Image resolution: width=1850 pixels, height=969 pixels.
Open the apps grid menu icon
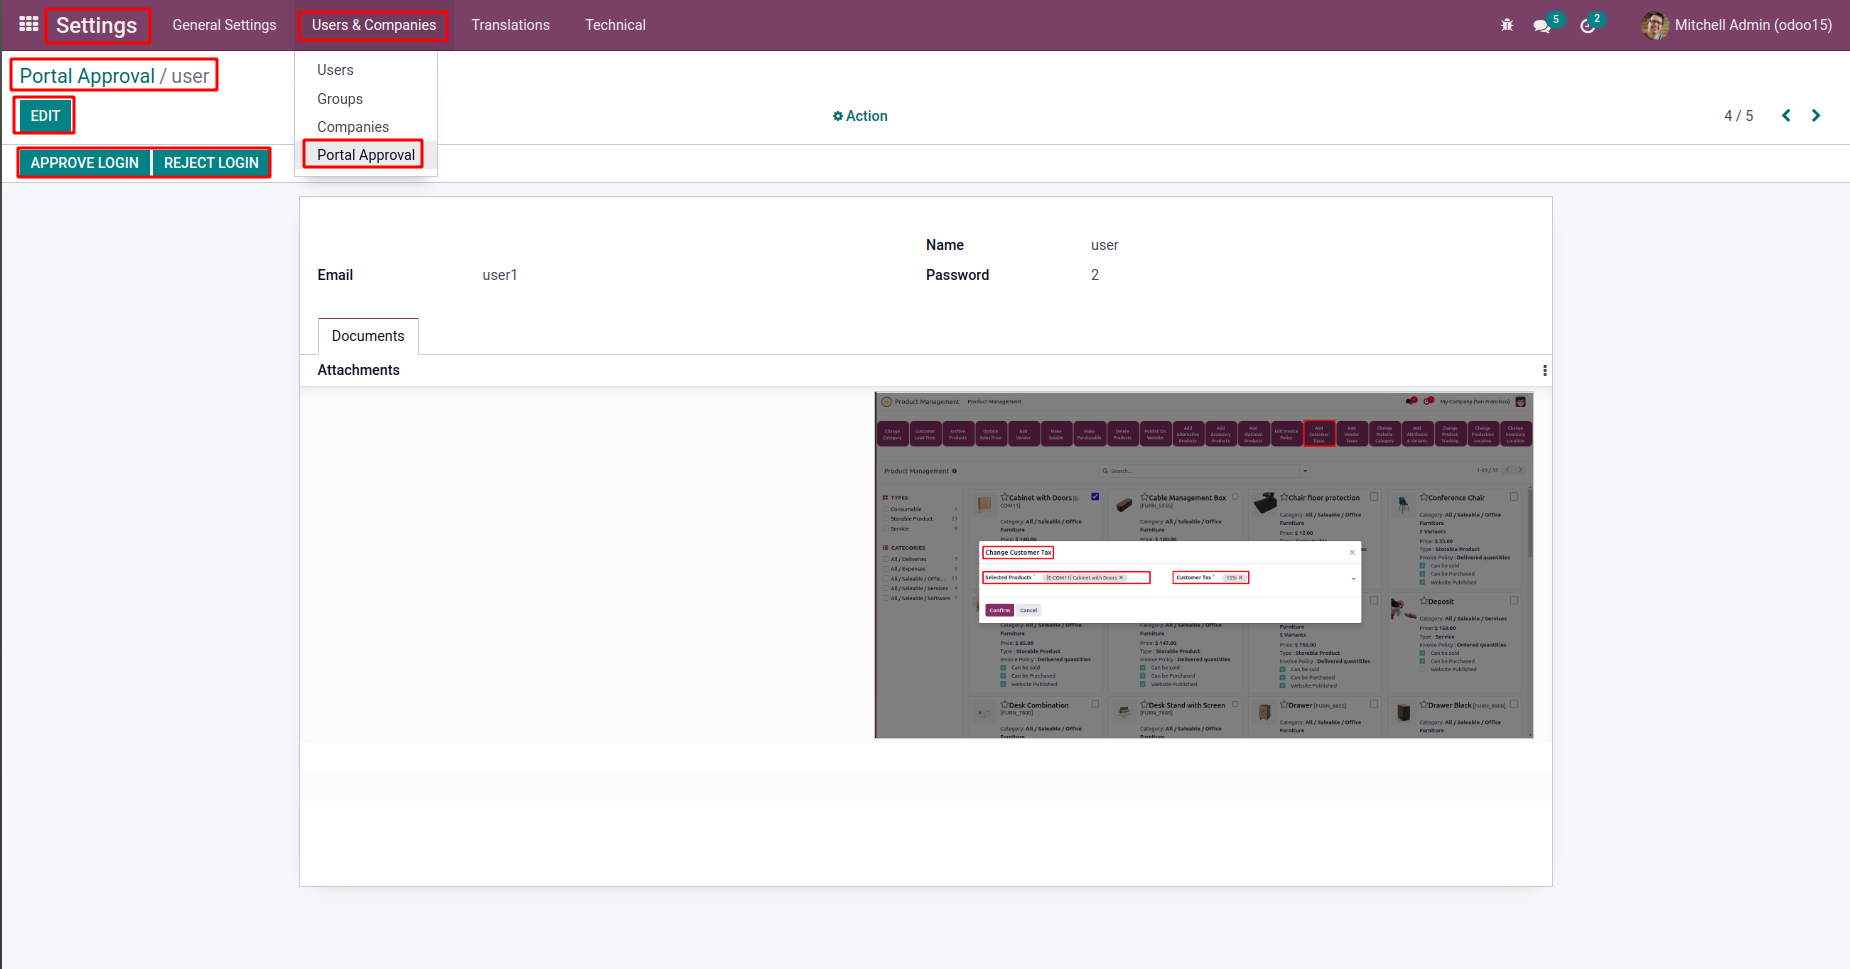click(28, 24)
